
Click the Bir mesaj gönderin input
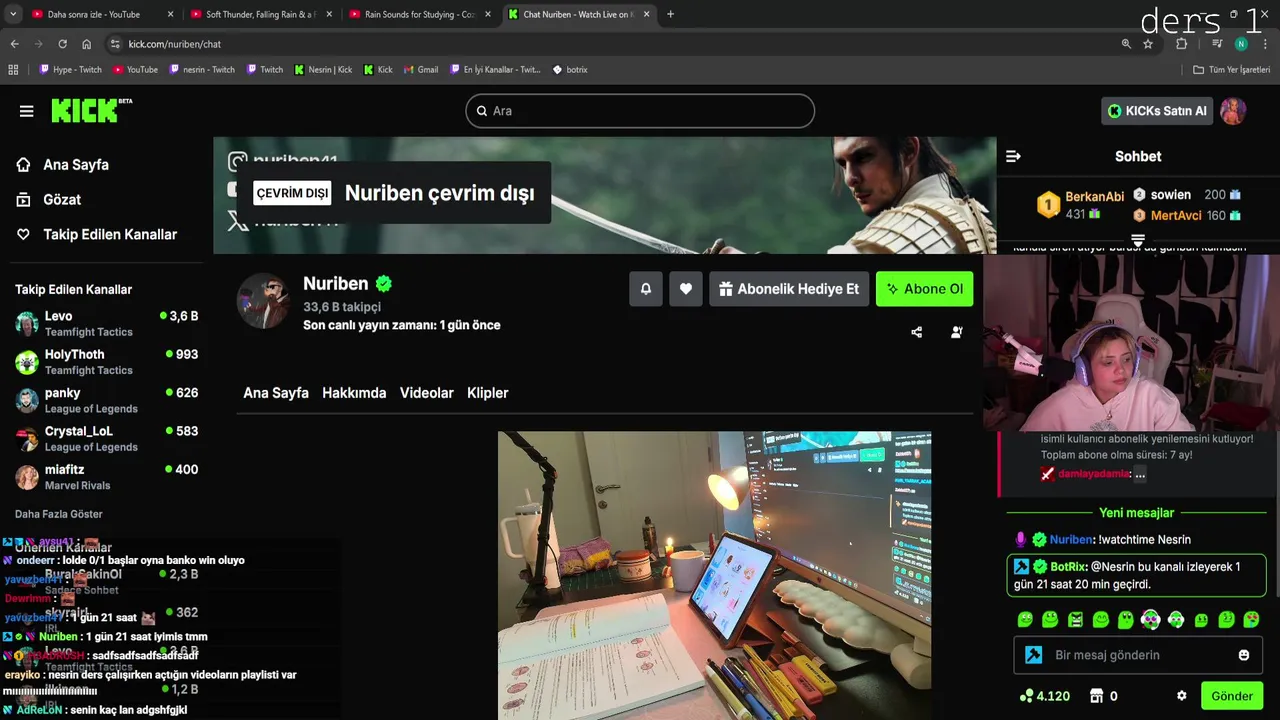point(1138,655)
